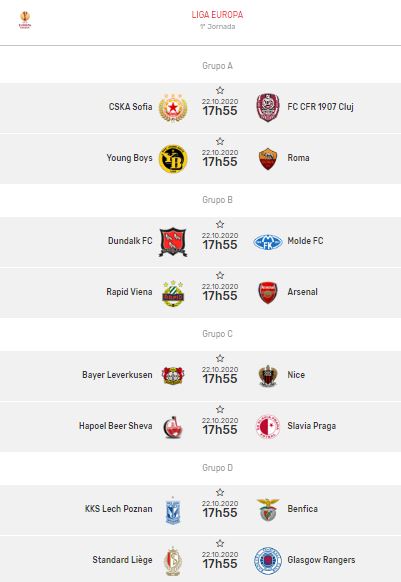Click the Arsenal club crest
Viewport: 401px width, 582px height.
(x=268, y=292)
